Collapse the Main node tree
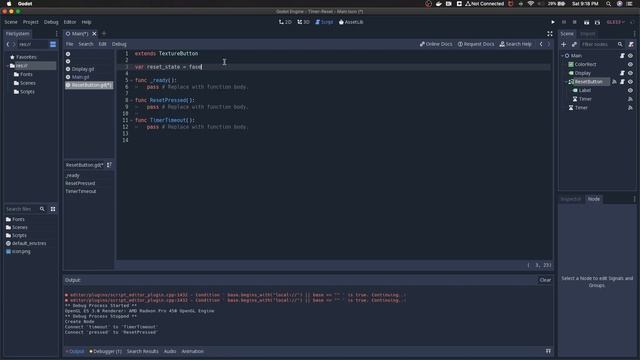Viewport: 640px width, 360px height. pyautogui.click(x=562, y=56)
